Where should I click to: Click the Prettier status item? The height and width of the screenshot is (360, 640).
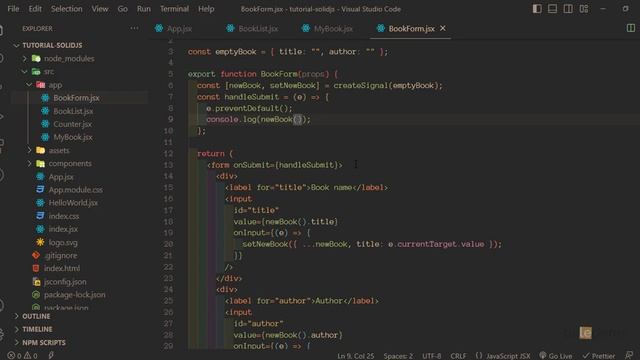pos(598,356)
